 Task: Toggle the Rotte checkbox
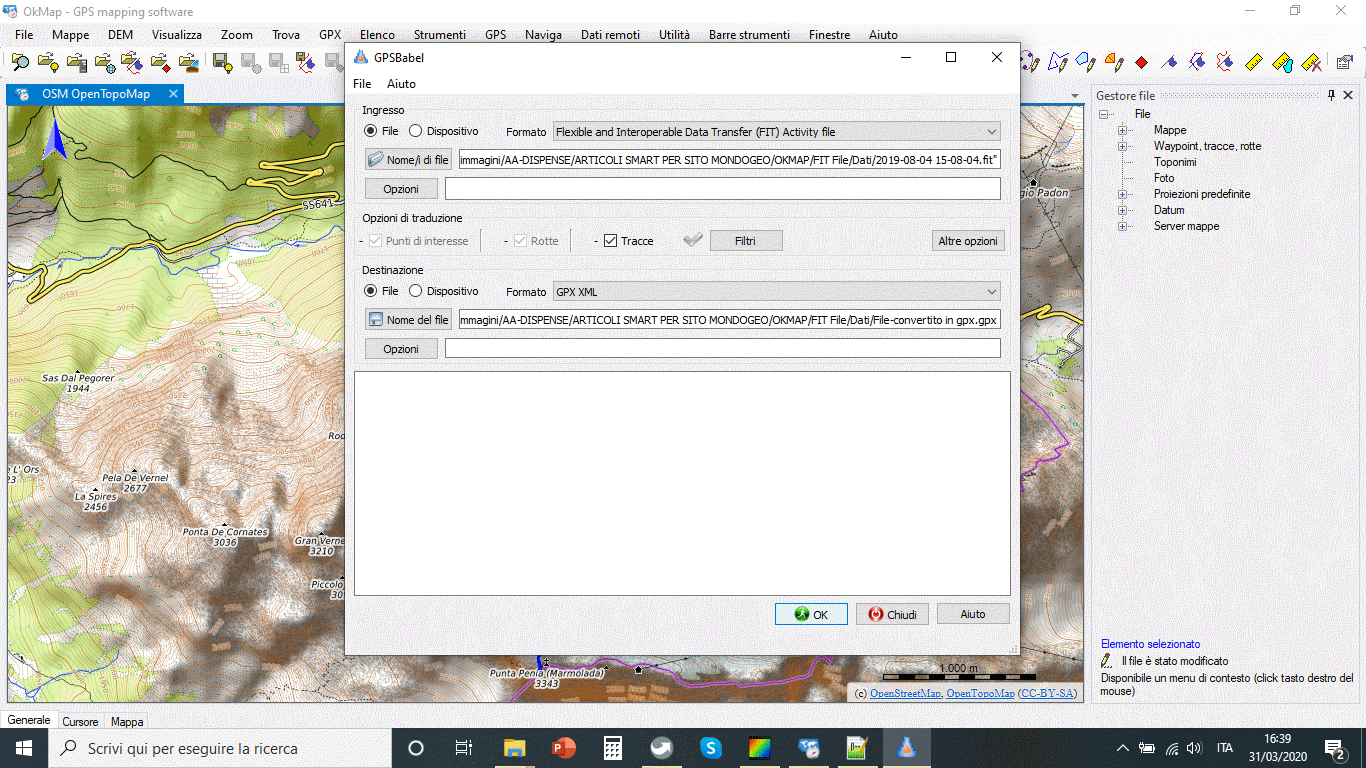[521, 241]
